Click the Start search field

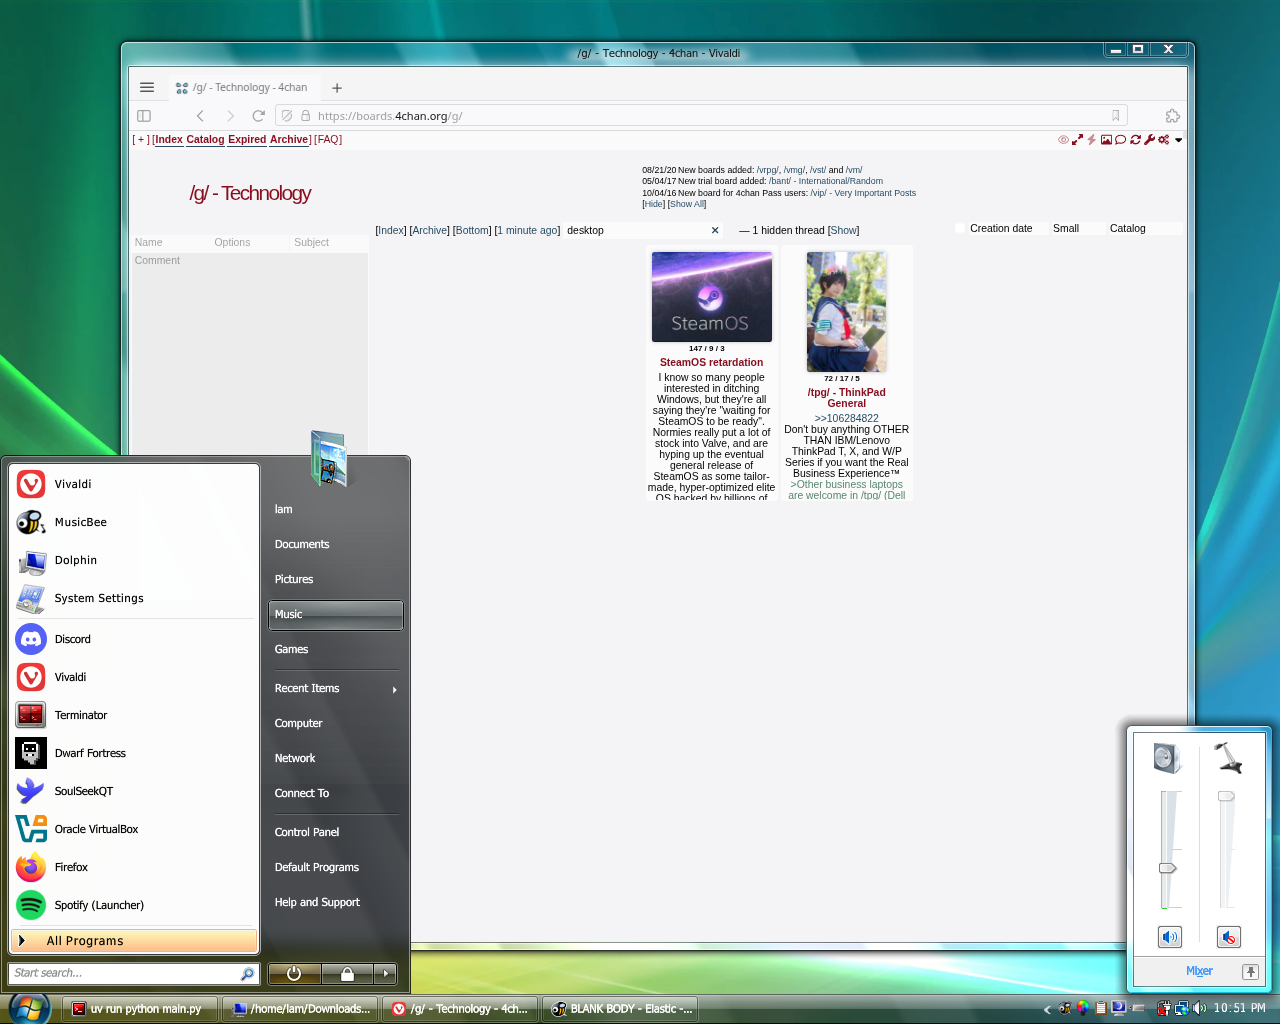[134, 973]
